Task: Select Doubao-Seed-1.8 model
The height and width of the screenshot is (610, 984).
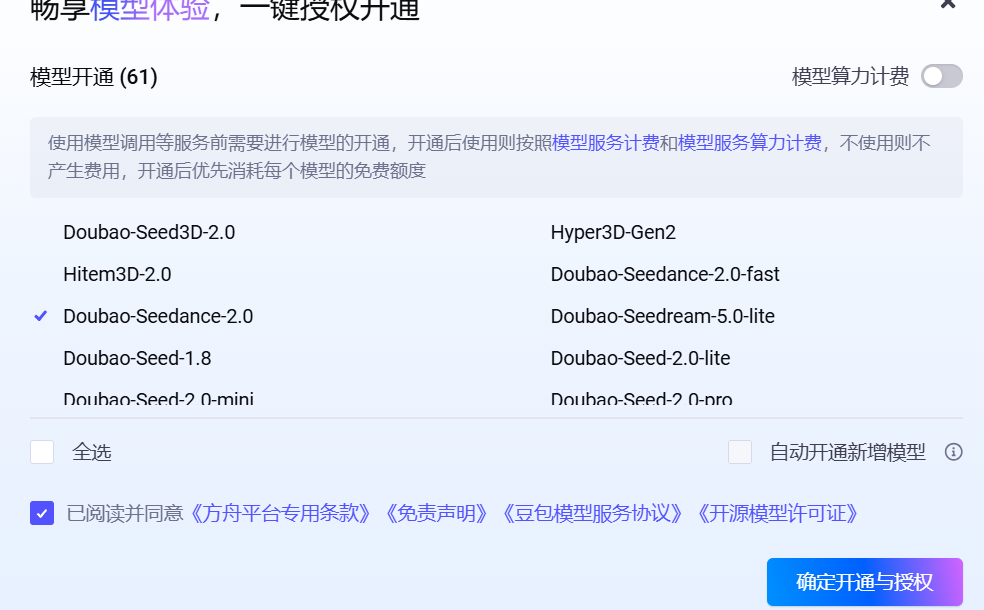Action: [137, 358]
